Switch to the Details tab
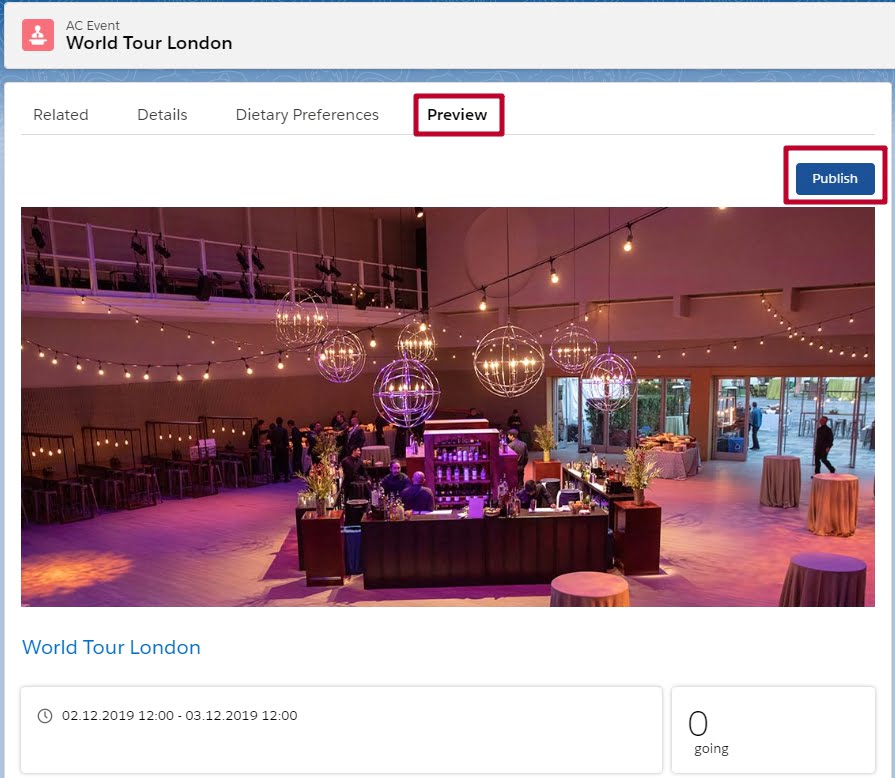Image resolution: width=895 pixels, height=778 pixels. pyautogui.click(x=162, y=115)
